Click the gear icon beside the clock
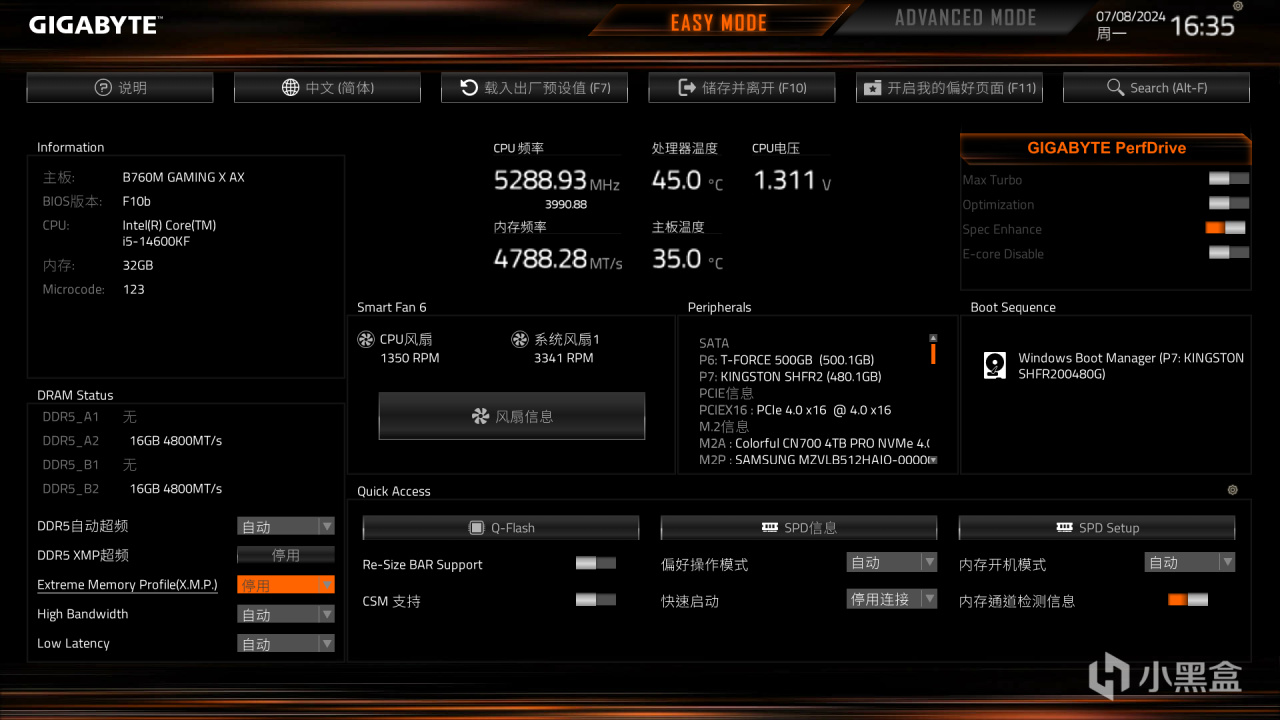The width and height of the screenshot is (1280, 720). tap(1238, 6)
